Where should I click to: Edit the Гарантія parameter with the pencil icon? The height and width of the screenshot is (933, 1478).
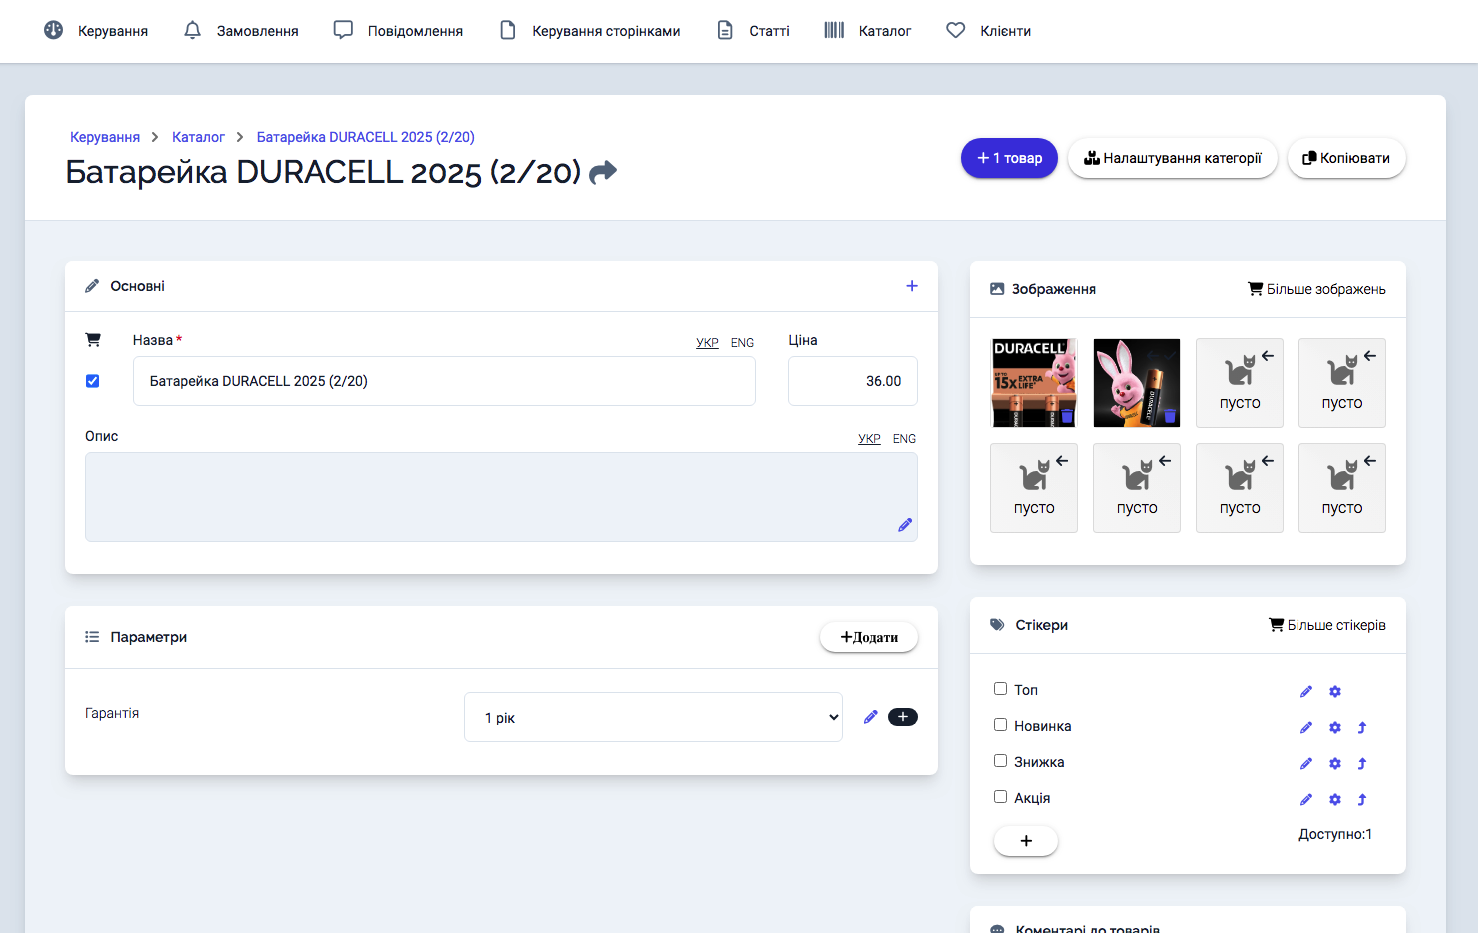pos(871,717)
